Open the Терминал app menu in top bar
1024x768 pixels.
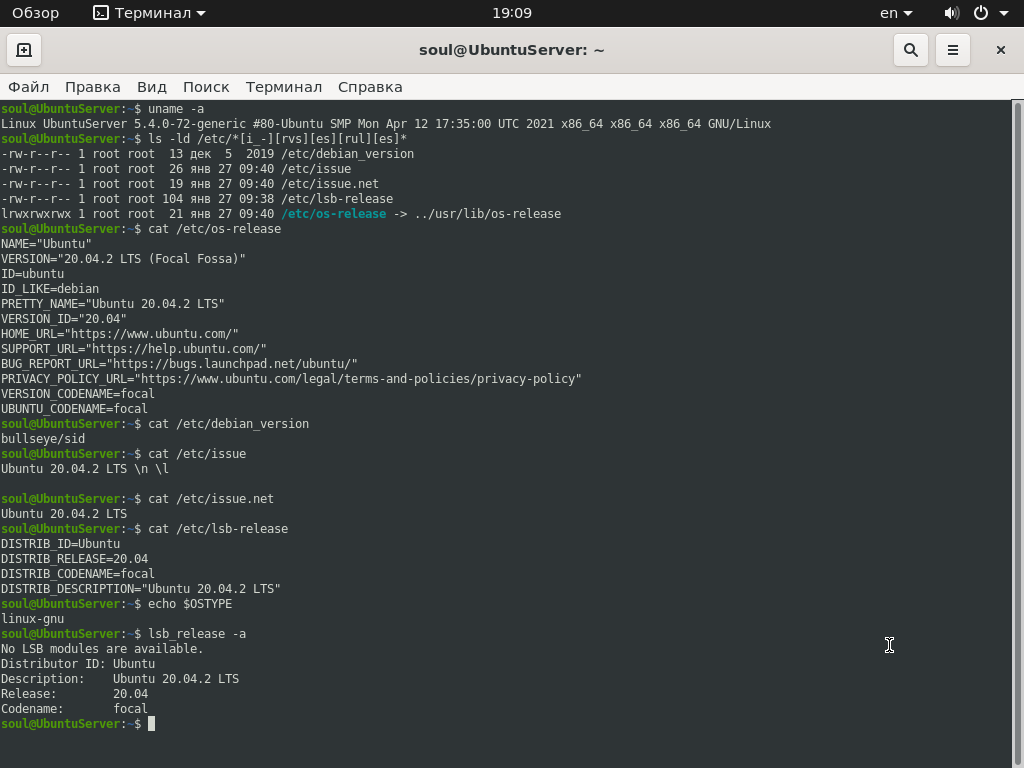[150, 13]
